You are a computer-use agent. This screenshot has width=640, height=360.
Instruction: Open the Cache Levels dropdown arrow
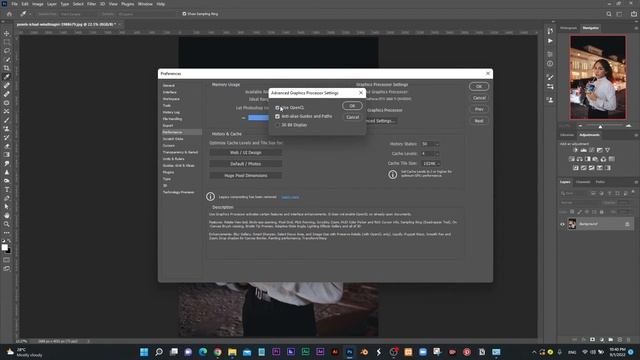[x=437, y=154]
